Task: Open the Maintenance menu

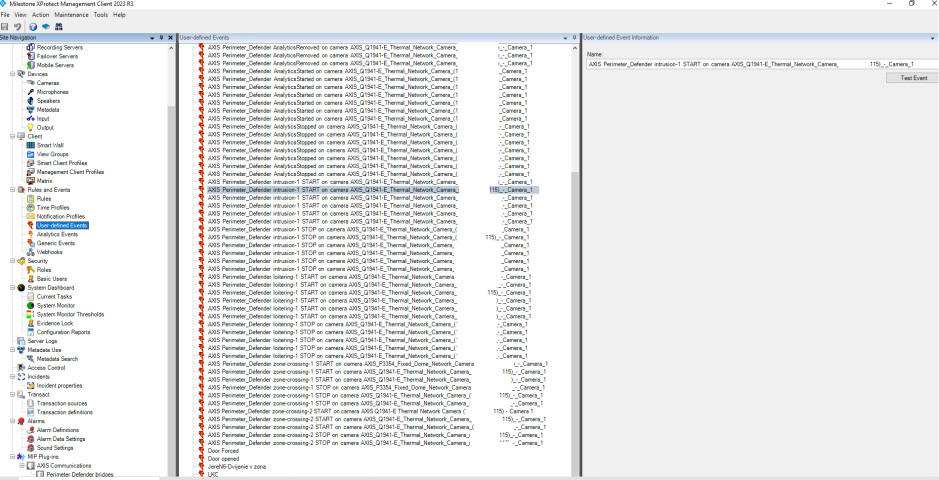Action: click(71, 15)
